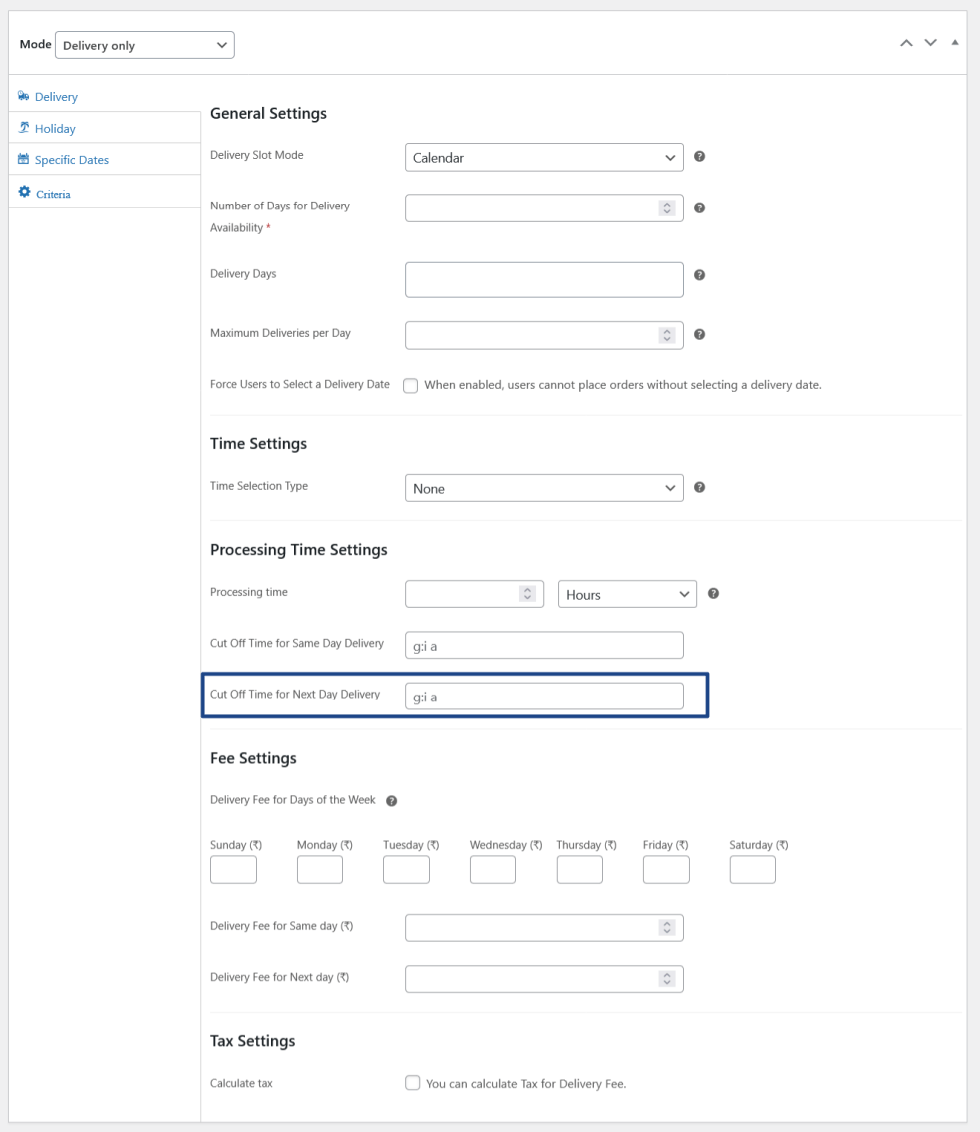Open the Mode dropdown

point(144,45)
